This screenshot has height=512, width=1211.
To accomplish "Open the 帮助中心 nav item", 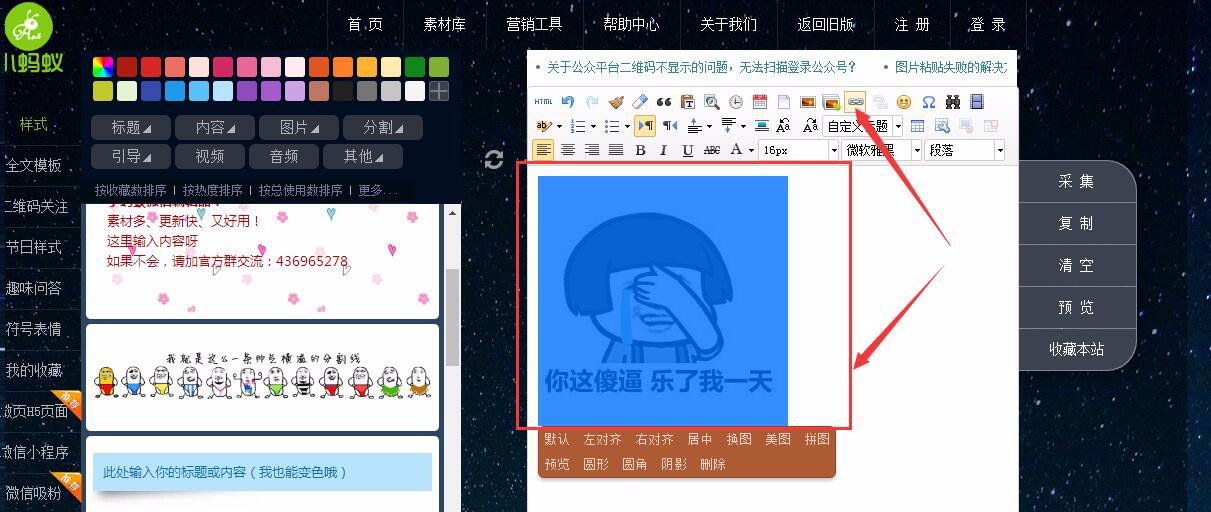I will click(x=631, y=25).
